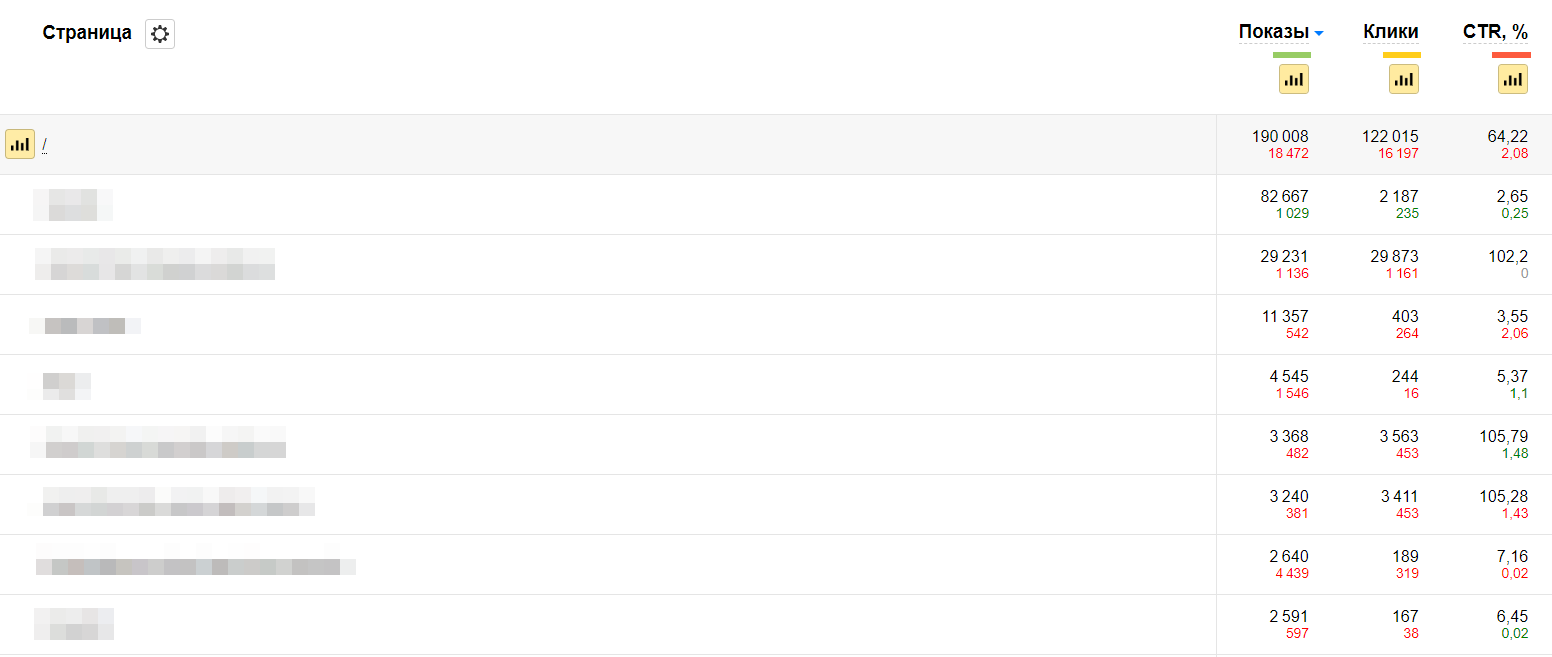Sort by Показы column header
Viewport: 1552px width, 657px height.
pos(1274,32)
